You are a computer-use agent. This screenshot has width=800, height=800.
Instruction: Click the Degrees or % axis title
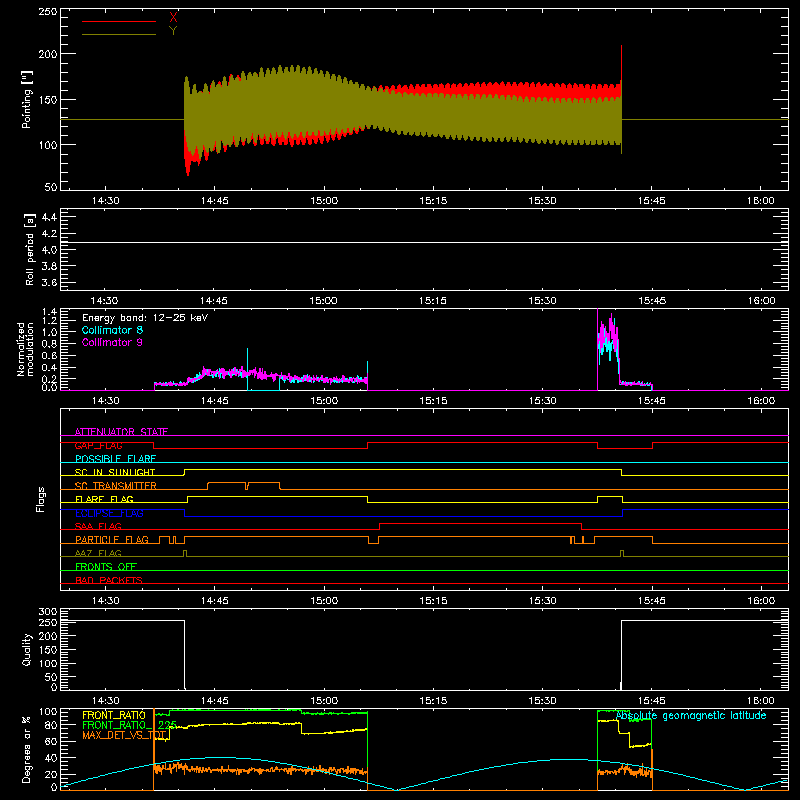tap(27, 749)
